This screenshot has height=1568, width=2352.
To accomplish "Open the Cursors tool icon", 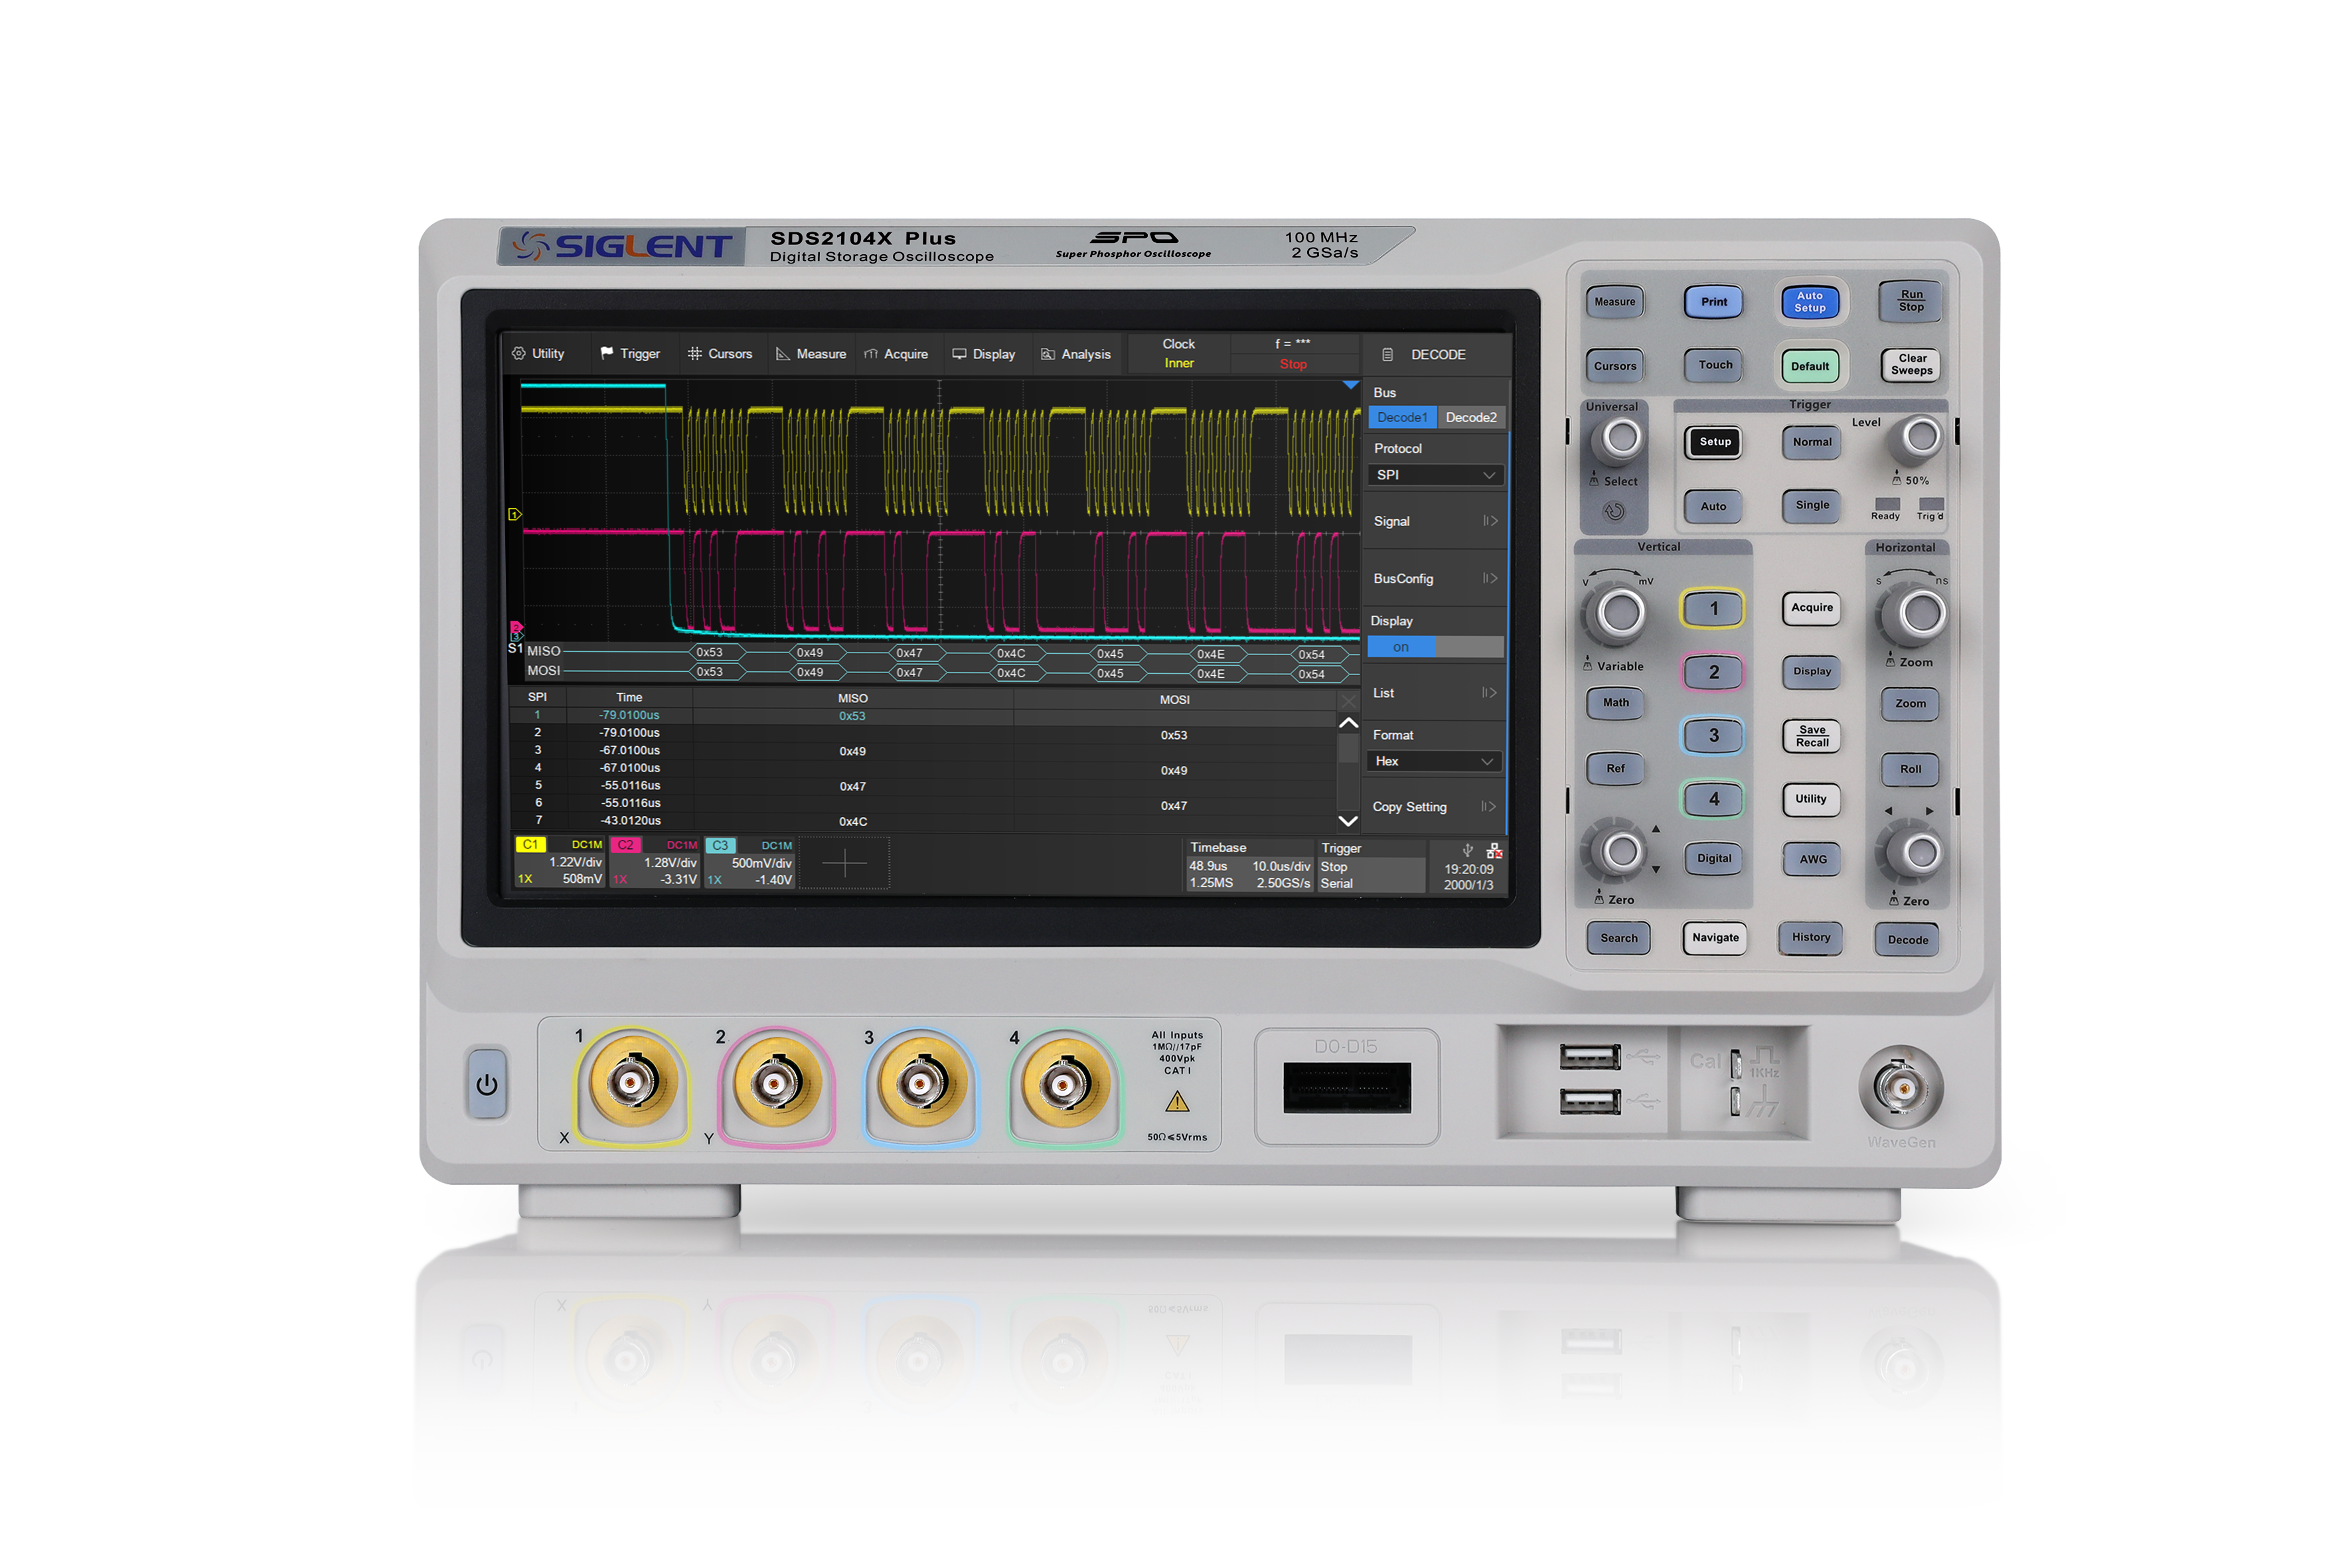I will [x=697, y=353].
